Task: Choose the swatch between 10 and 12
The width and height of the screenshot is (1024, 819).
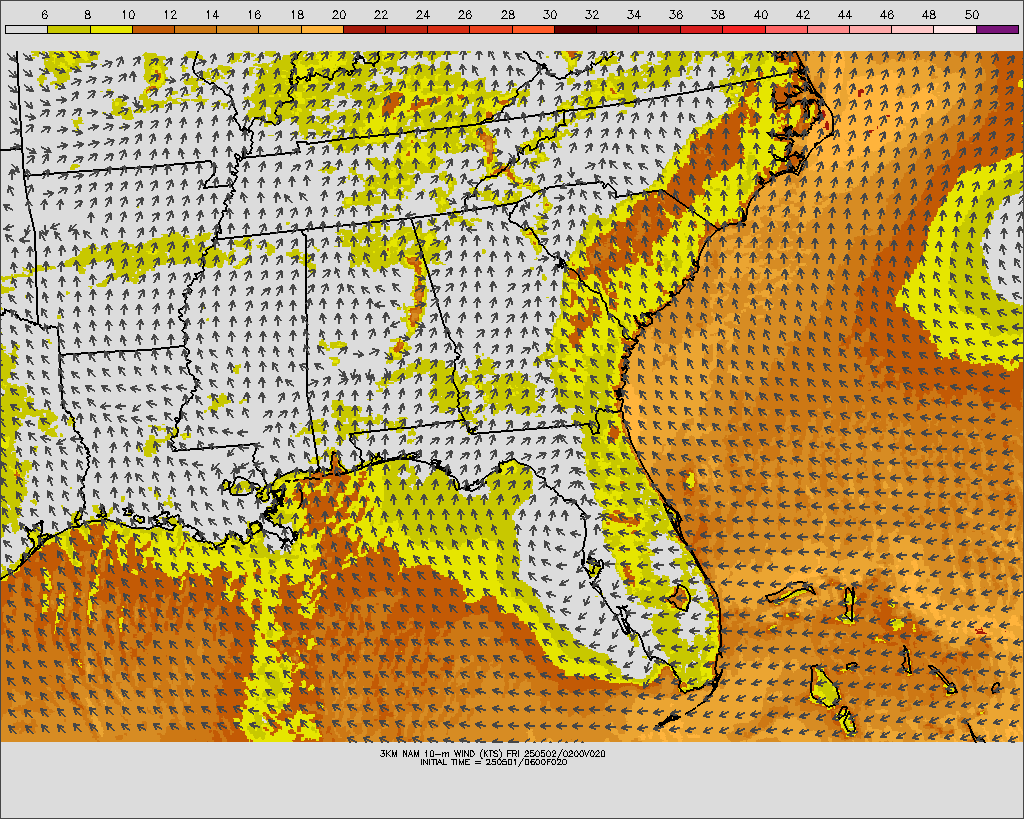Action: (153, 29)
